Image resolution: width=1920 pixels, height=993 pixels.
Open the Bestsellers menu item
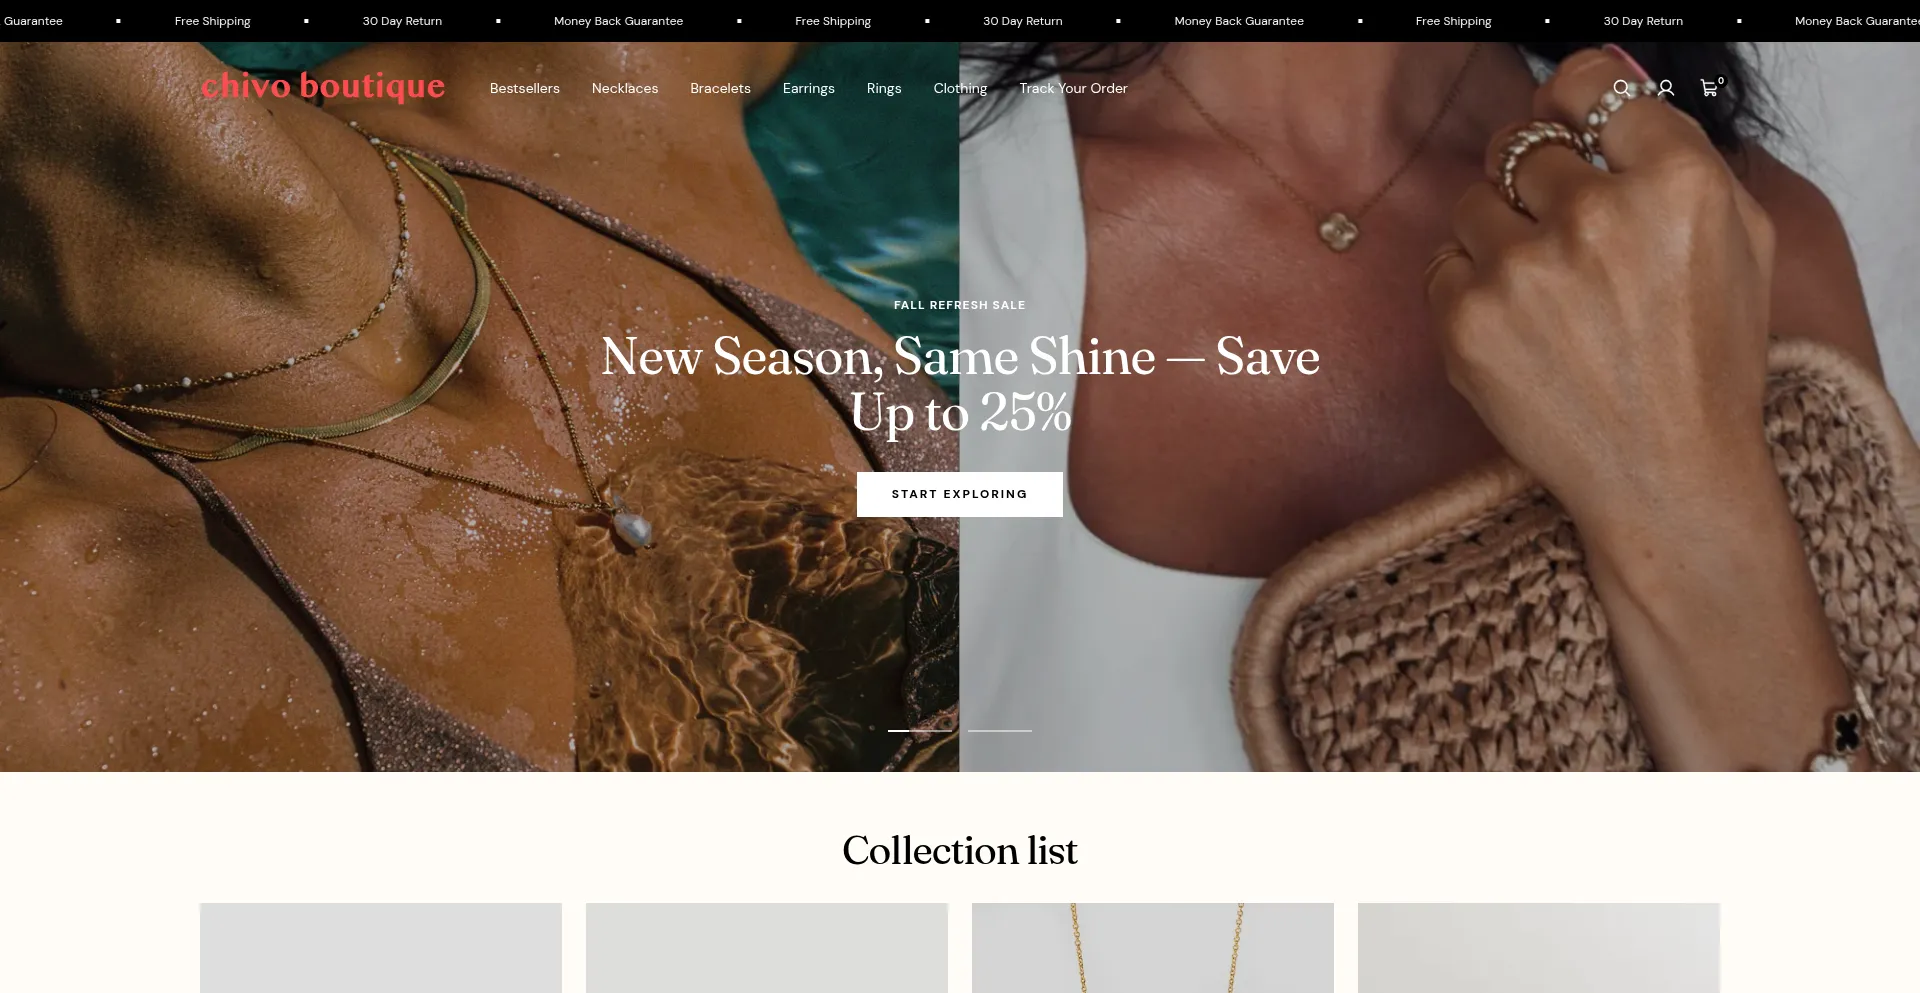click(525, 88)
